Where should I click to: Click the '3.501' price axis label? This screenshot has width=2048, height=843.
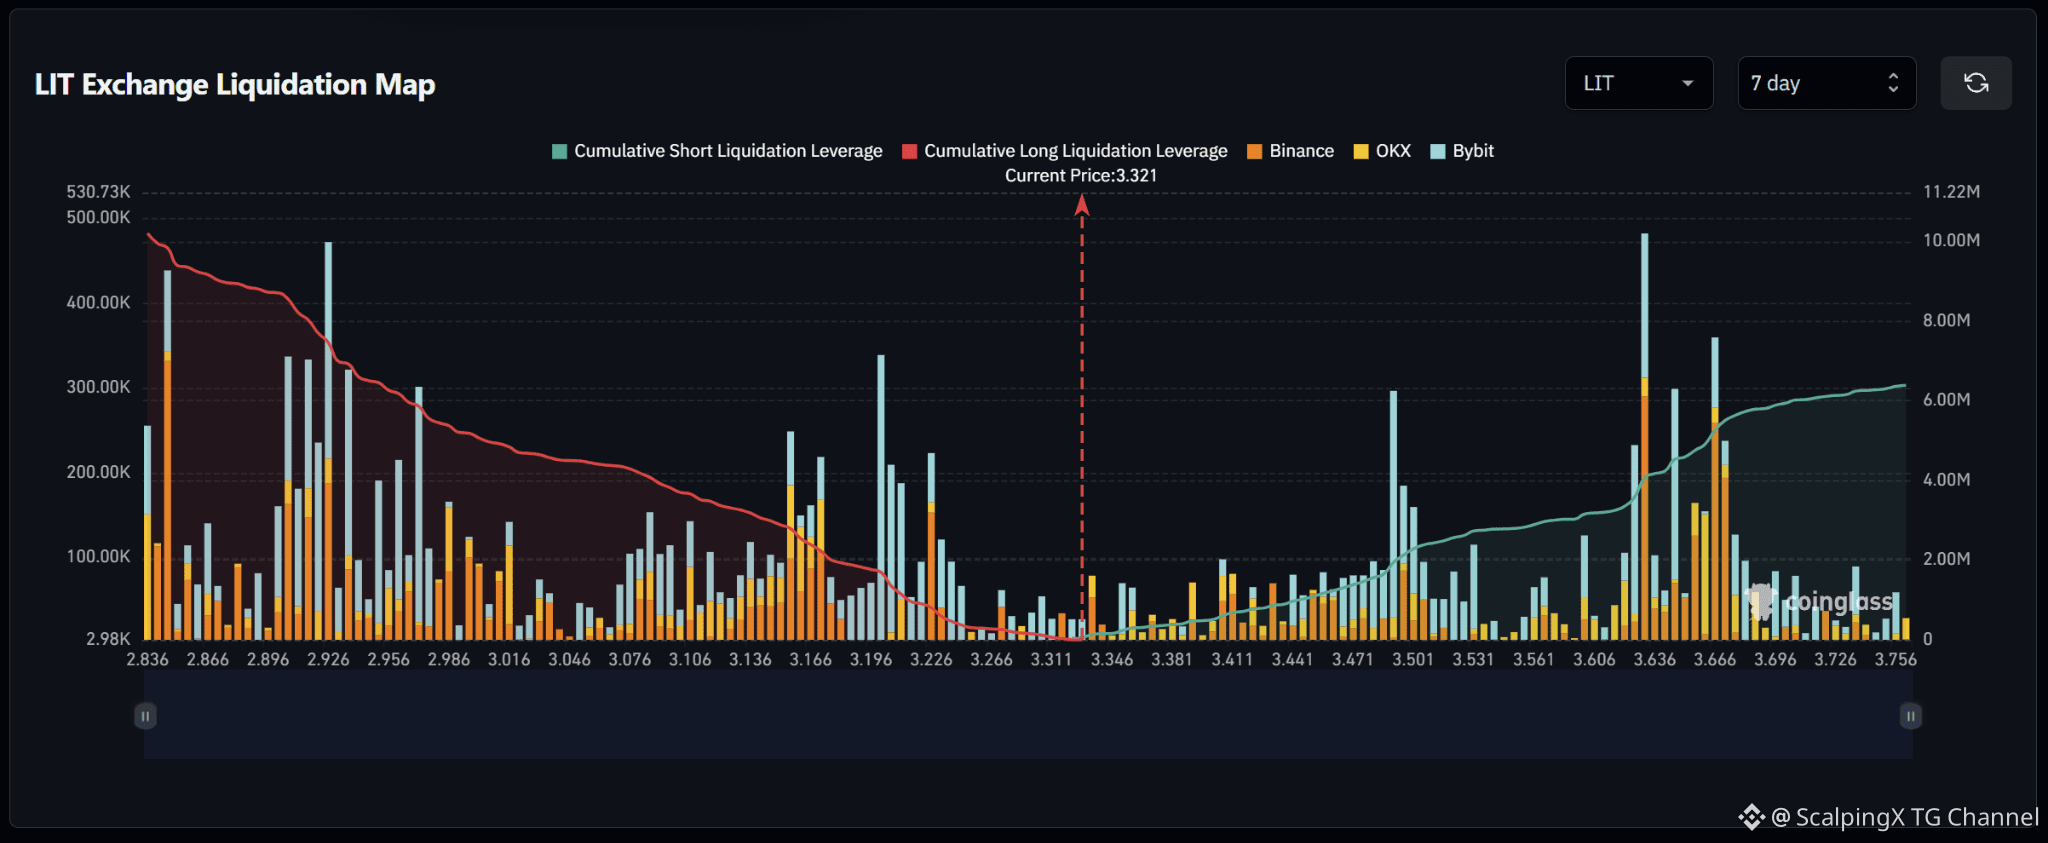click(x=1413, y=660)
